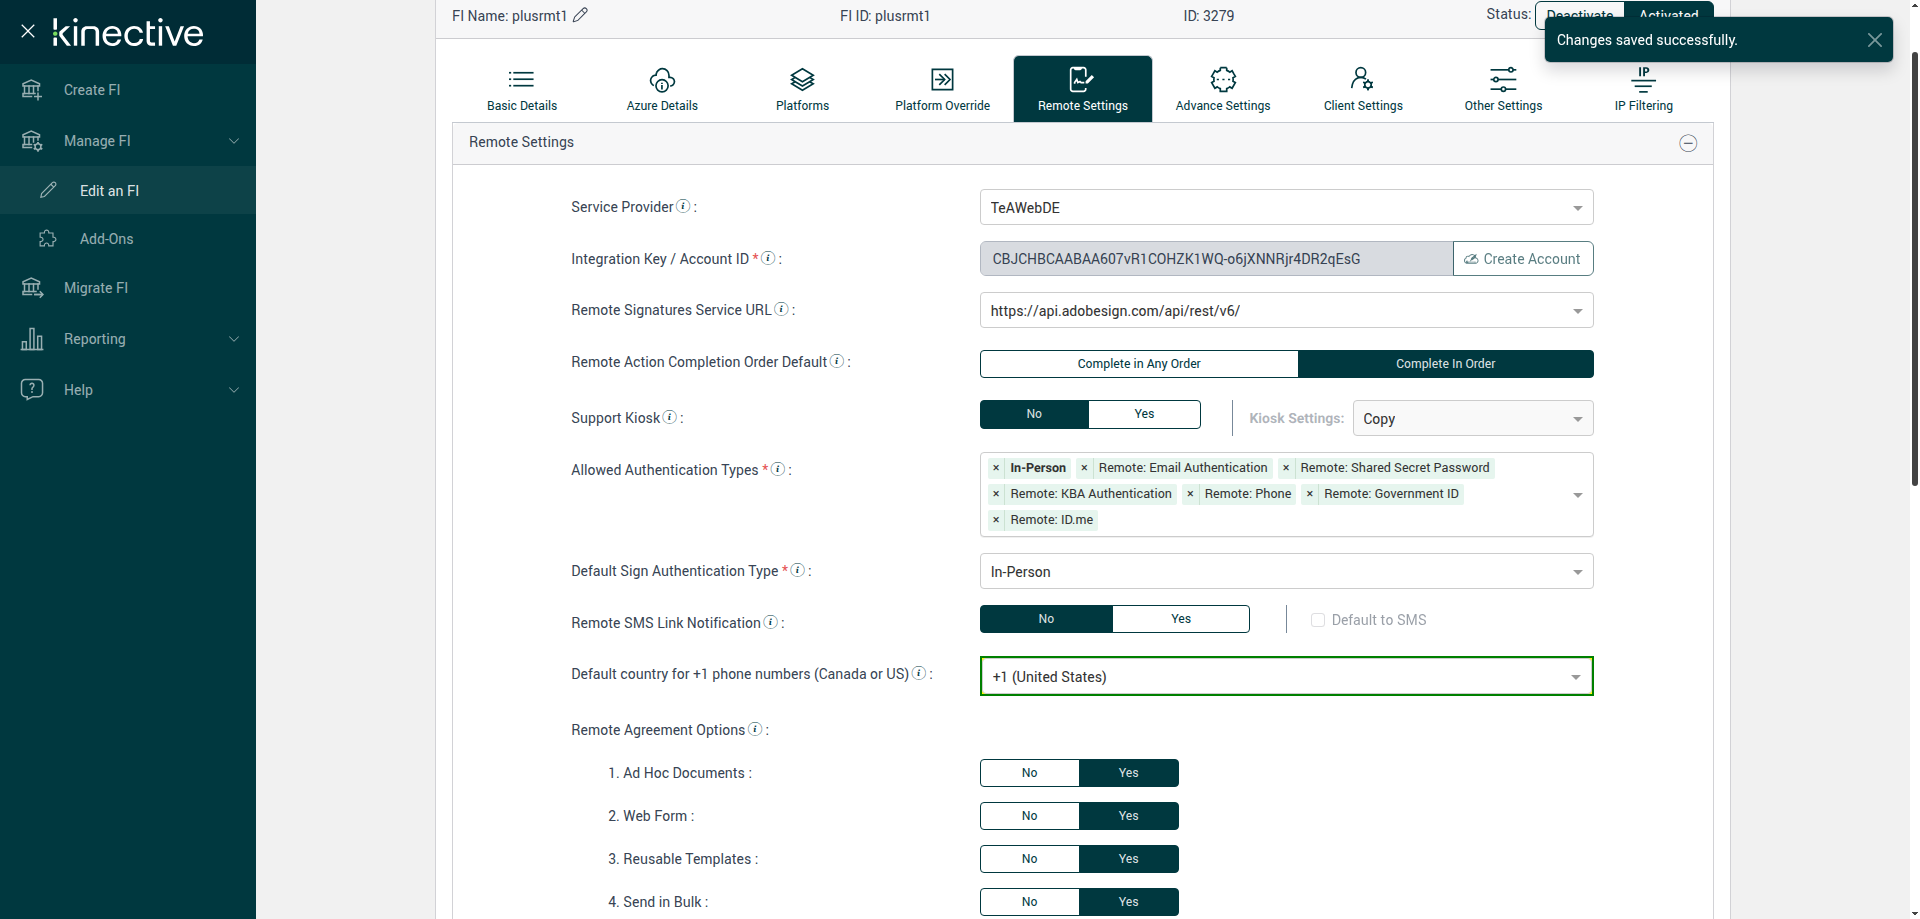Open Default Sign Authentication Type dropdown
Image resolution: width=1920 pixels, height=919 pixels.
1286,571
